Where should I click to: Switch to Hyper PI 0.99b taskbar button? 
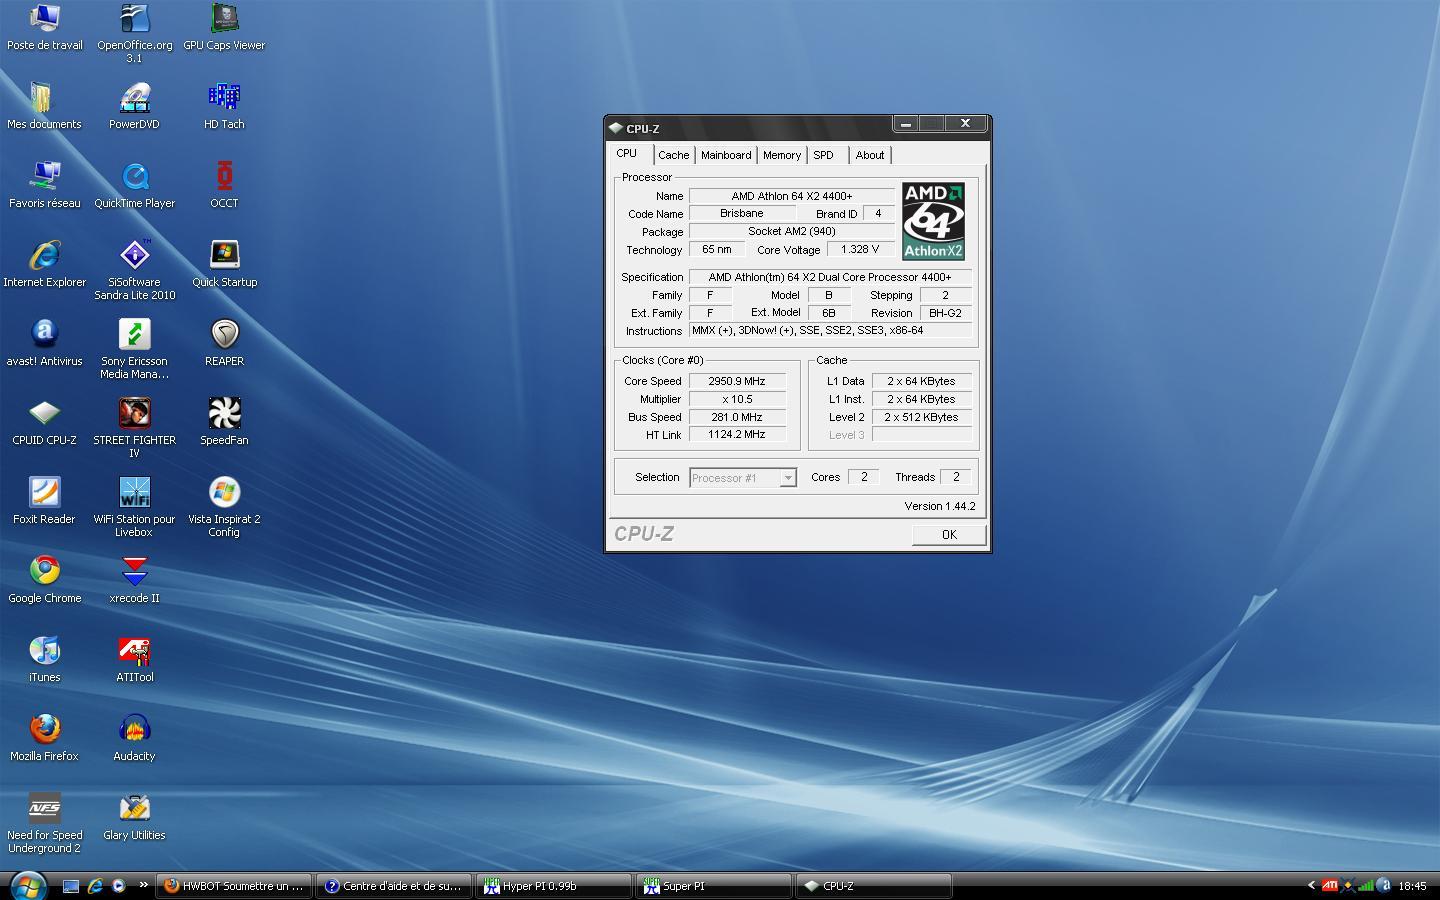(x=554, y=886)
